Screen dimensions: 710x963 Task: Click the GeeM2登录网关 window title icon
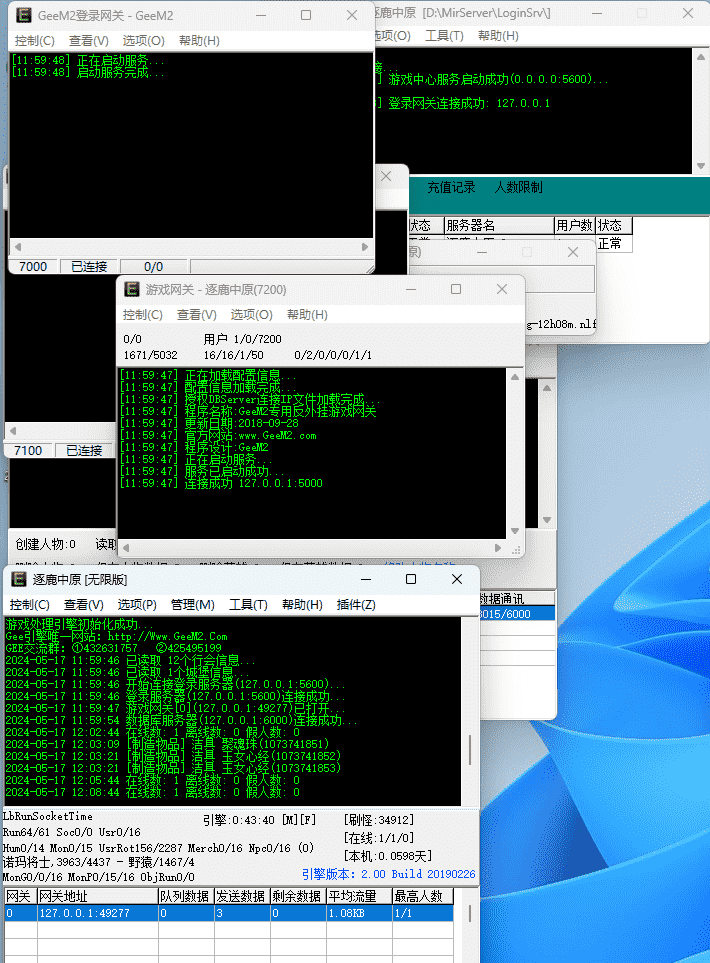tap(23, 15)
